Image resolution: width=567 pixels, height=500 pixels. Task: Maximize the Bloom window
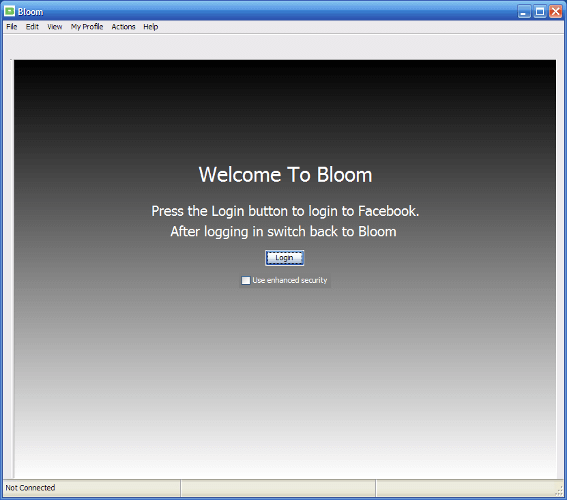[540, 12]
